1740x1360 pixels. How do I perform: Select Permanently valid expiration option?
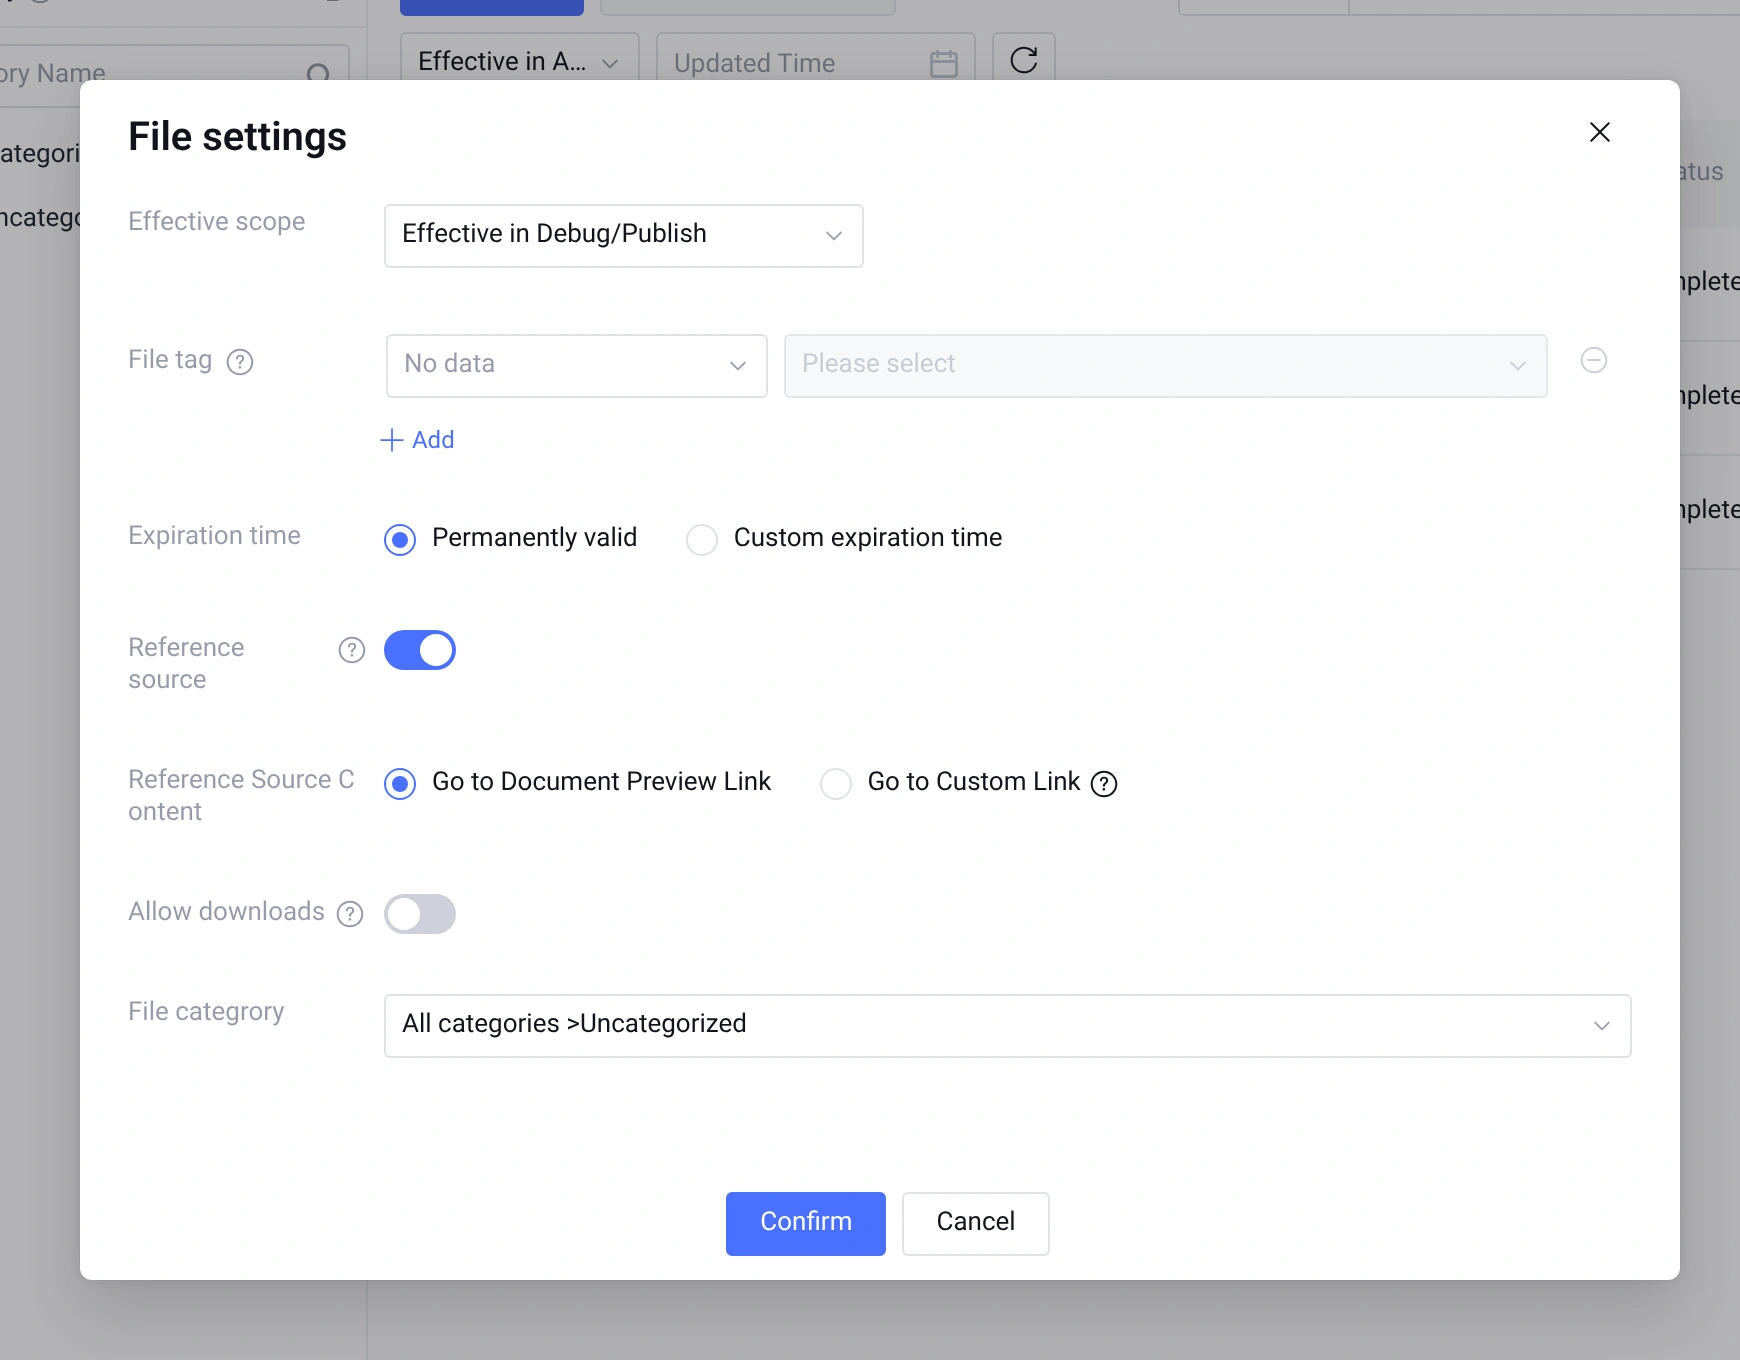pyautogui.click(x=400, y=539)
